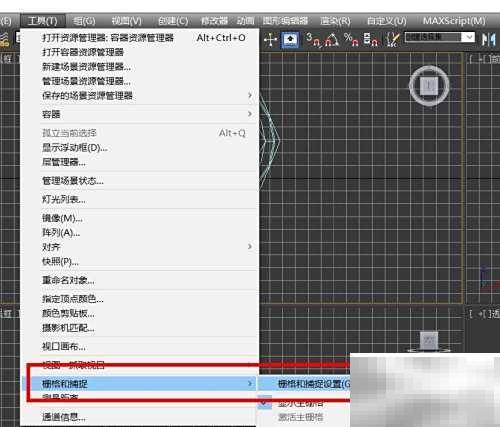Open 灯光列表... from the menu

140,199
